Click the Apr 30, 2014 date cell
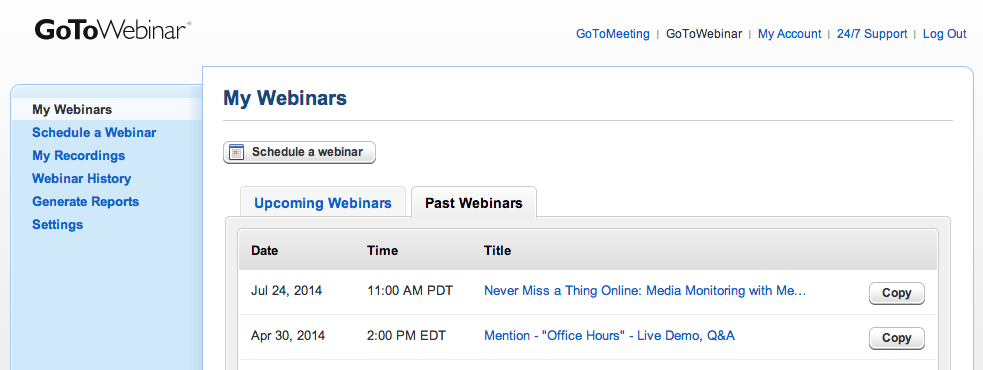 click(288, 336)
